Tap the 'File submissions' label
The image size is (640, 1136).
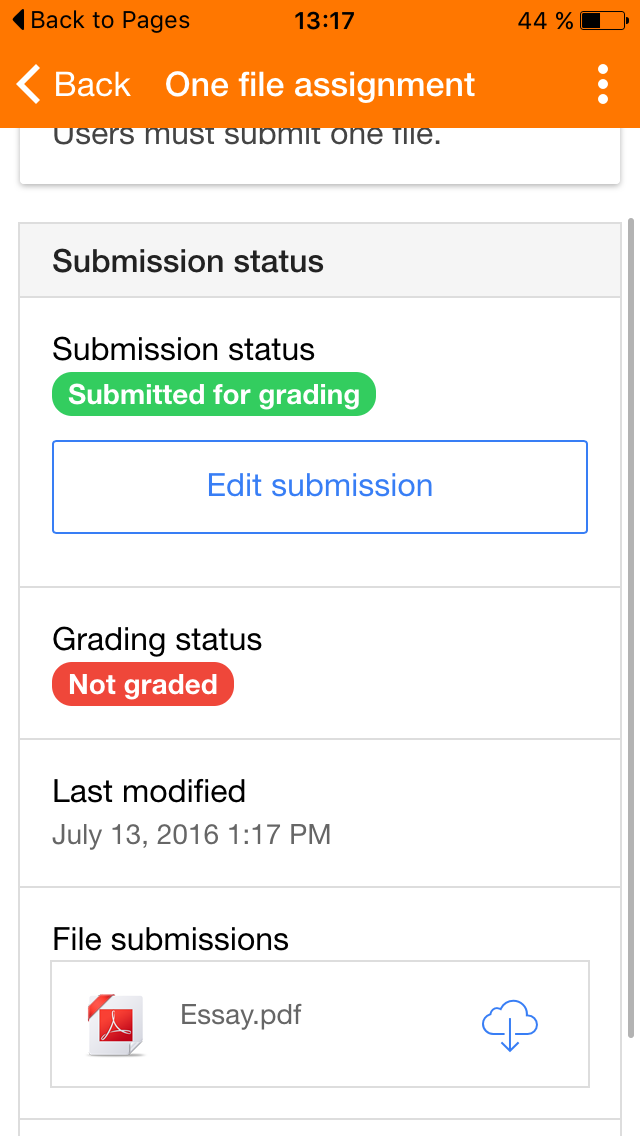pyautogui.click(x=170, y=940)
